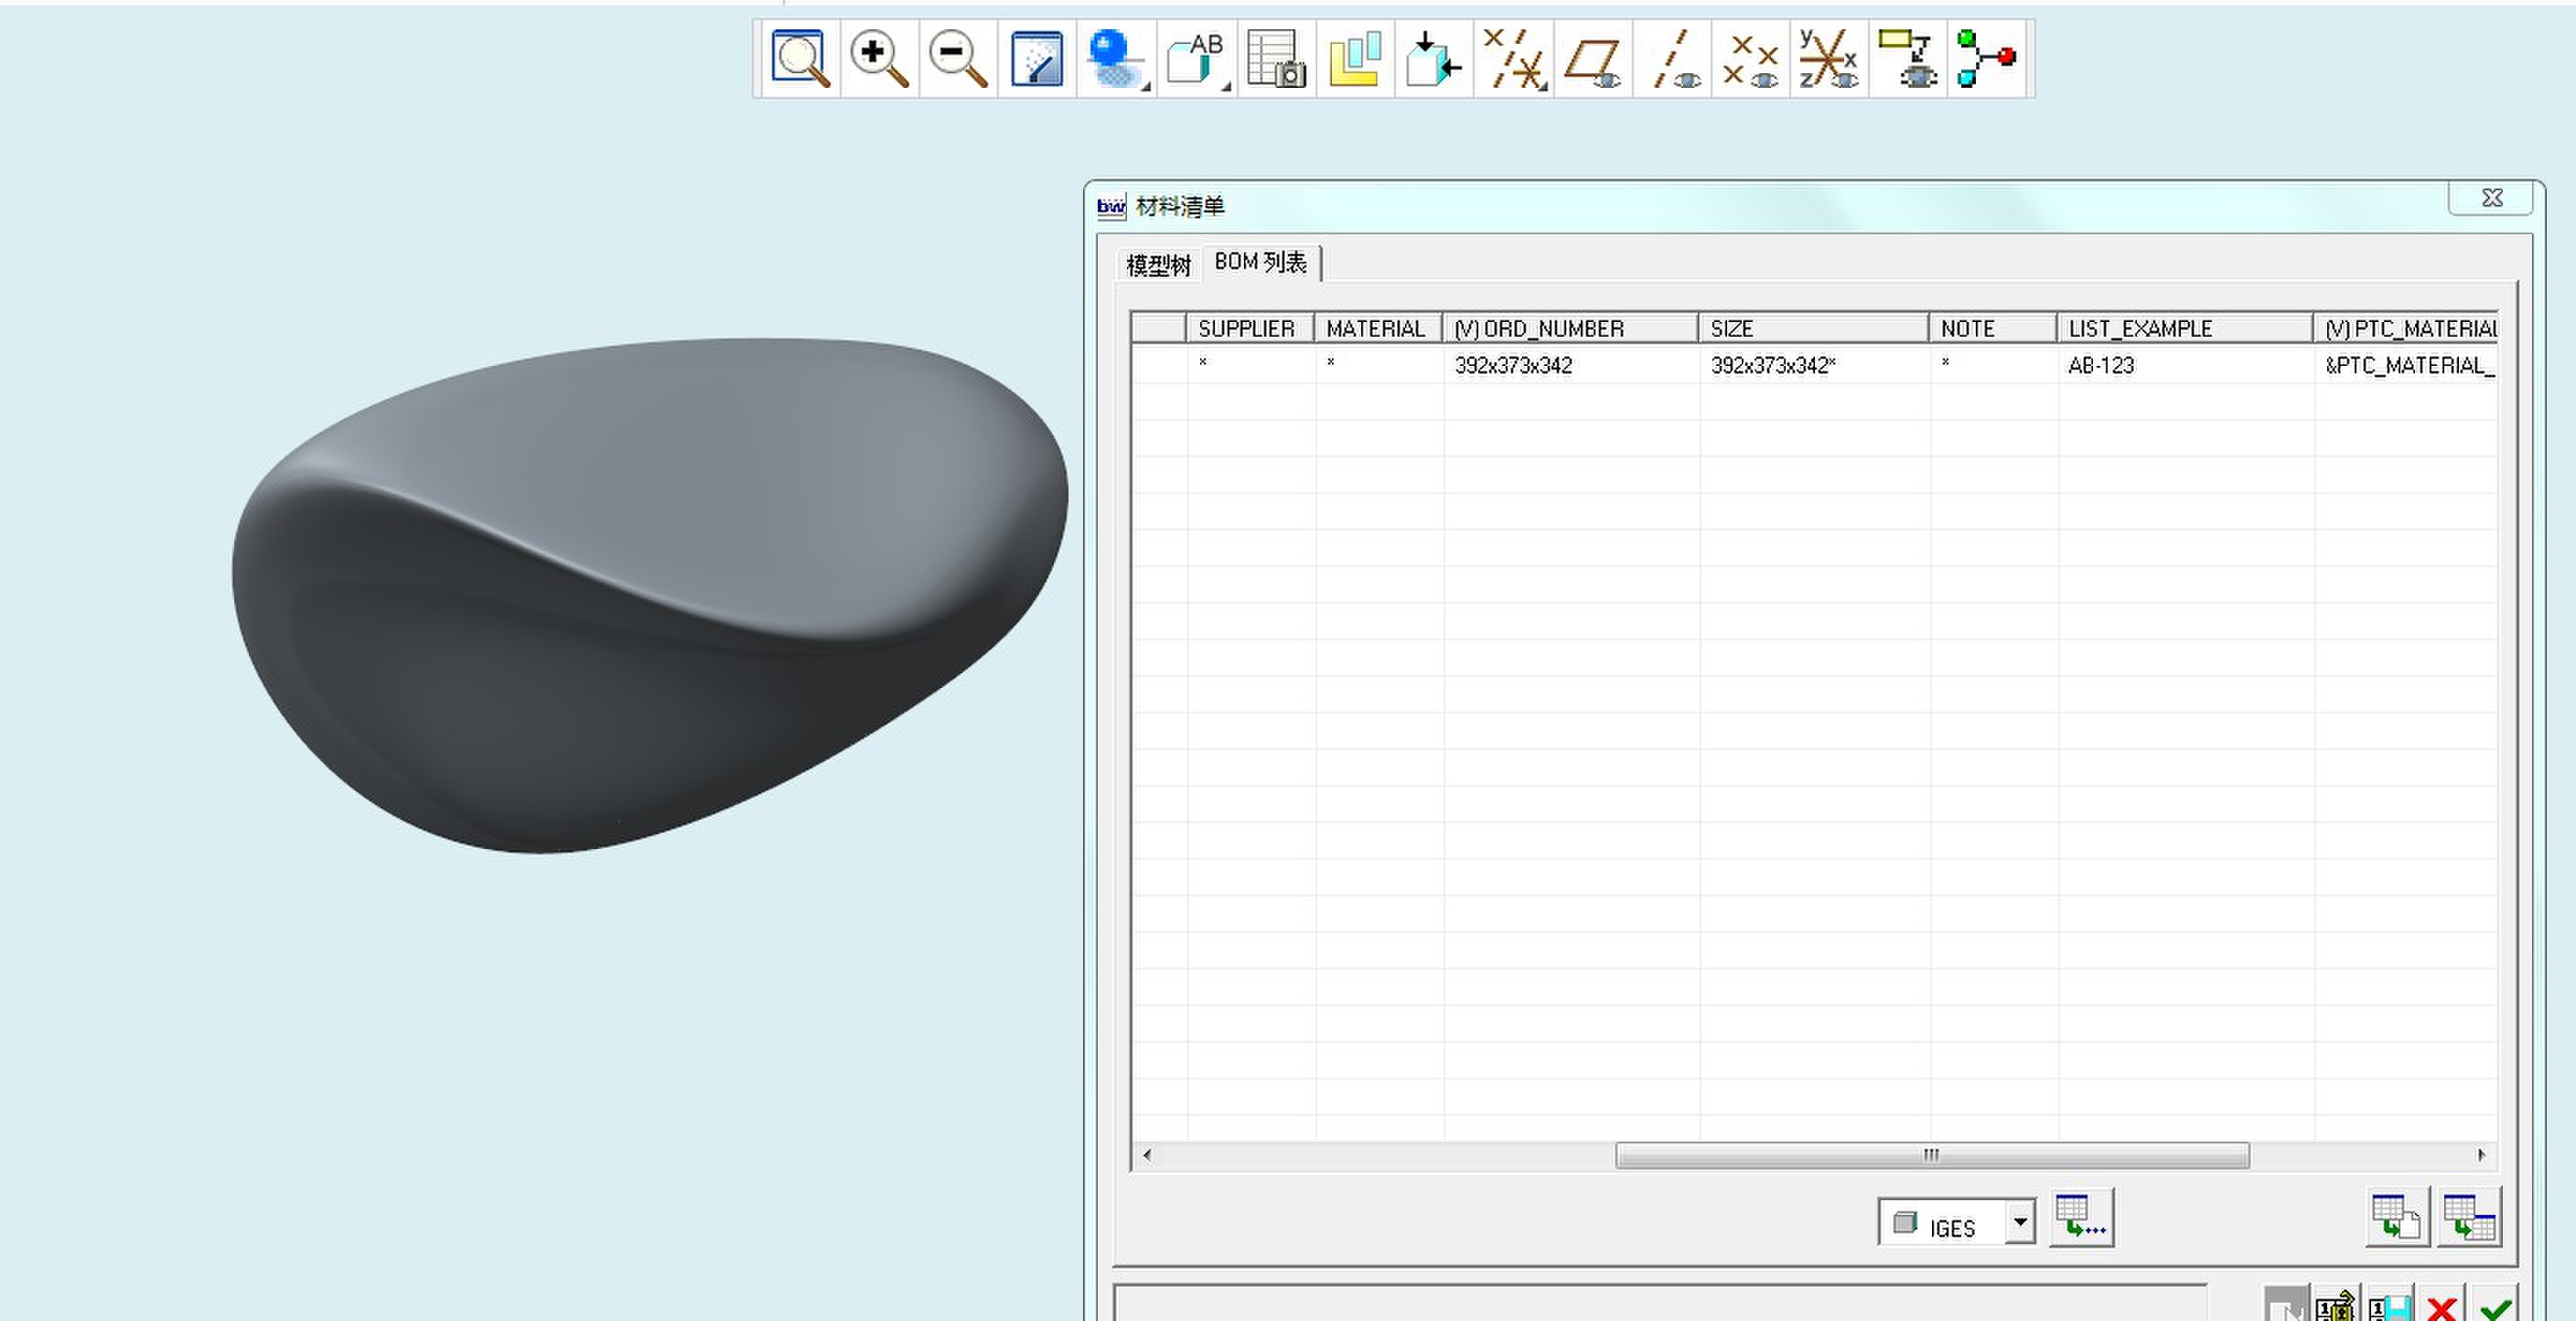Click the yellow L-shaped layers icon
Viewport: 2576px width, 1321px height.
tap(1355, 59)
